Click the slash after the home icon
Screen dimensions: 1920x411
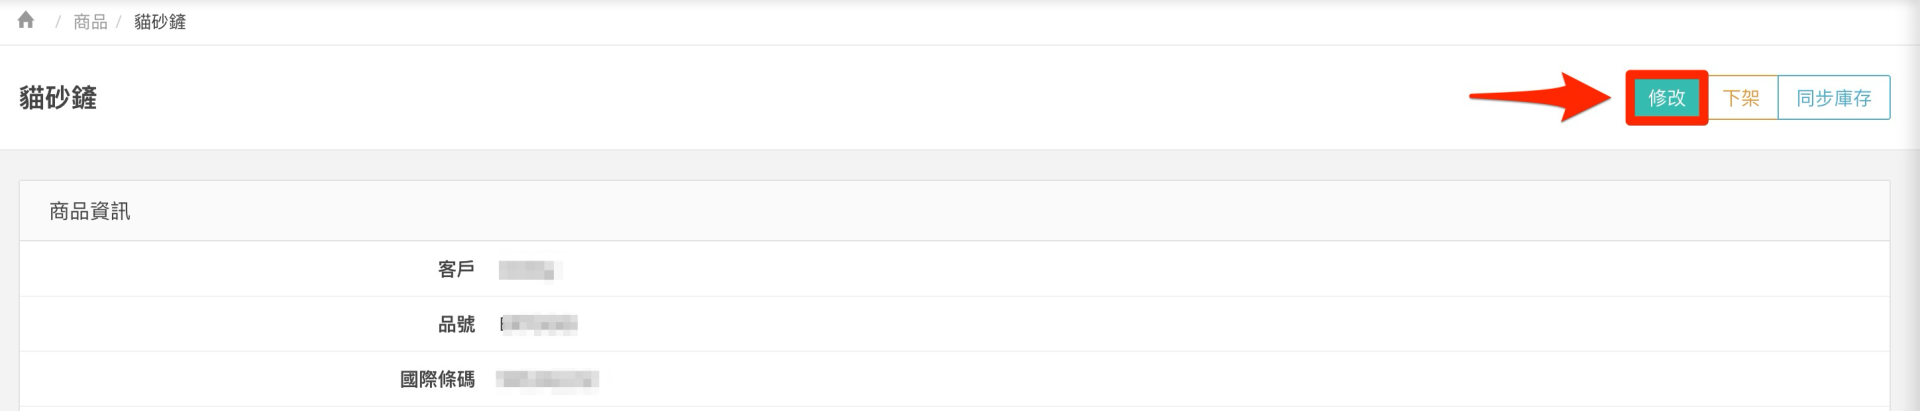click(x=58, y=22)
